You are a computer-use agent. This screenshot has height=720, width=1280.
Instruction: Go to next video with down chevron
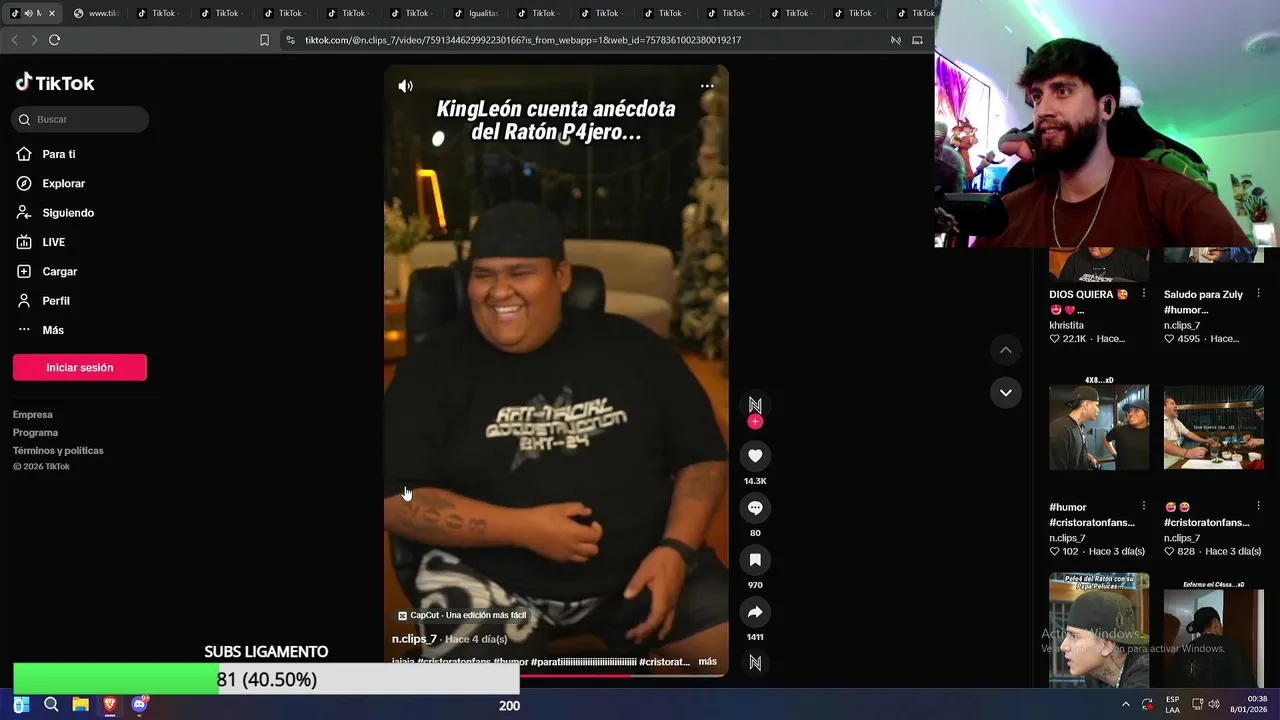pyautogui.click(x=1006, y=392)
